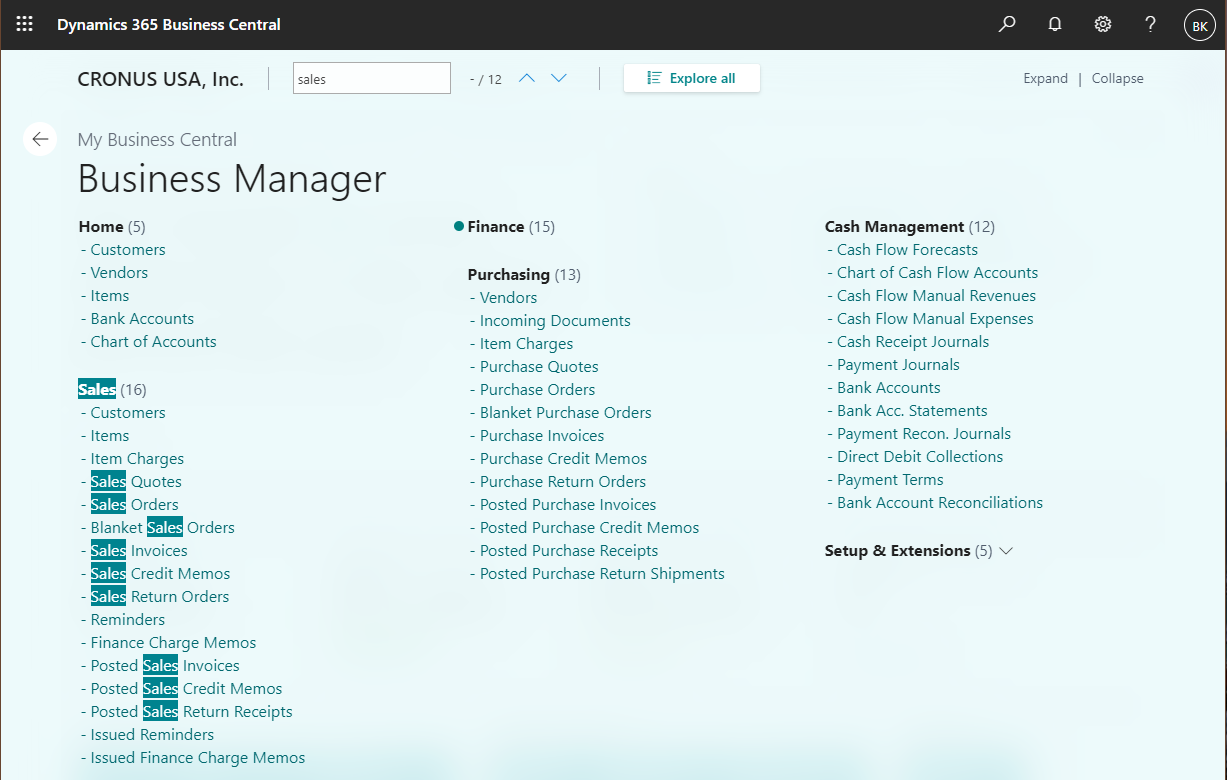Screen dimensions: 1227x780
Task: Open Blanket Purchase Orders link
Action: [565, 413]
